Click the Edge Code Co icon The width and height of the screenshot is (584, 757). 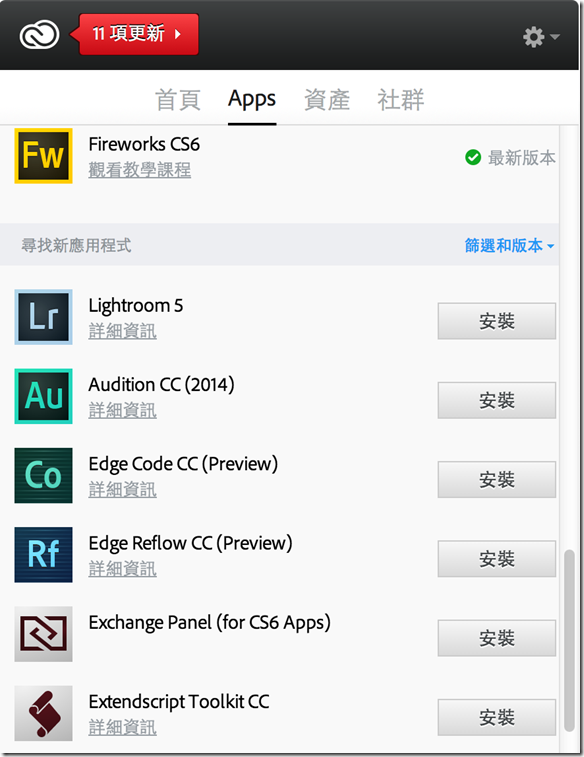[x=43, y=476]
